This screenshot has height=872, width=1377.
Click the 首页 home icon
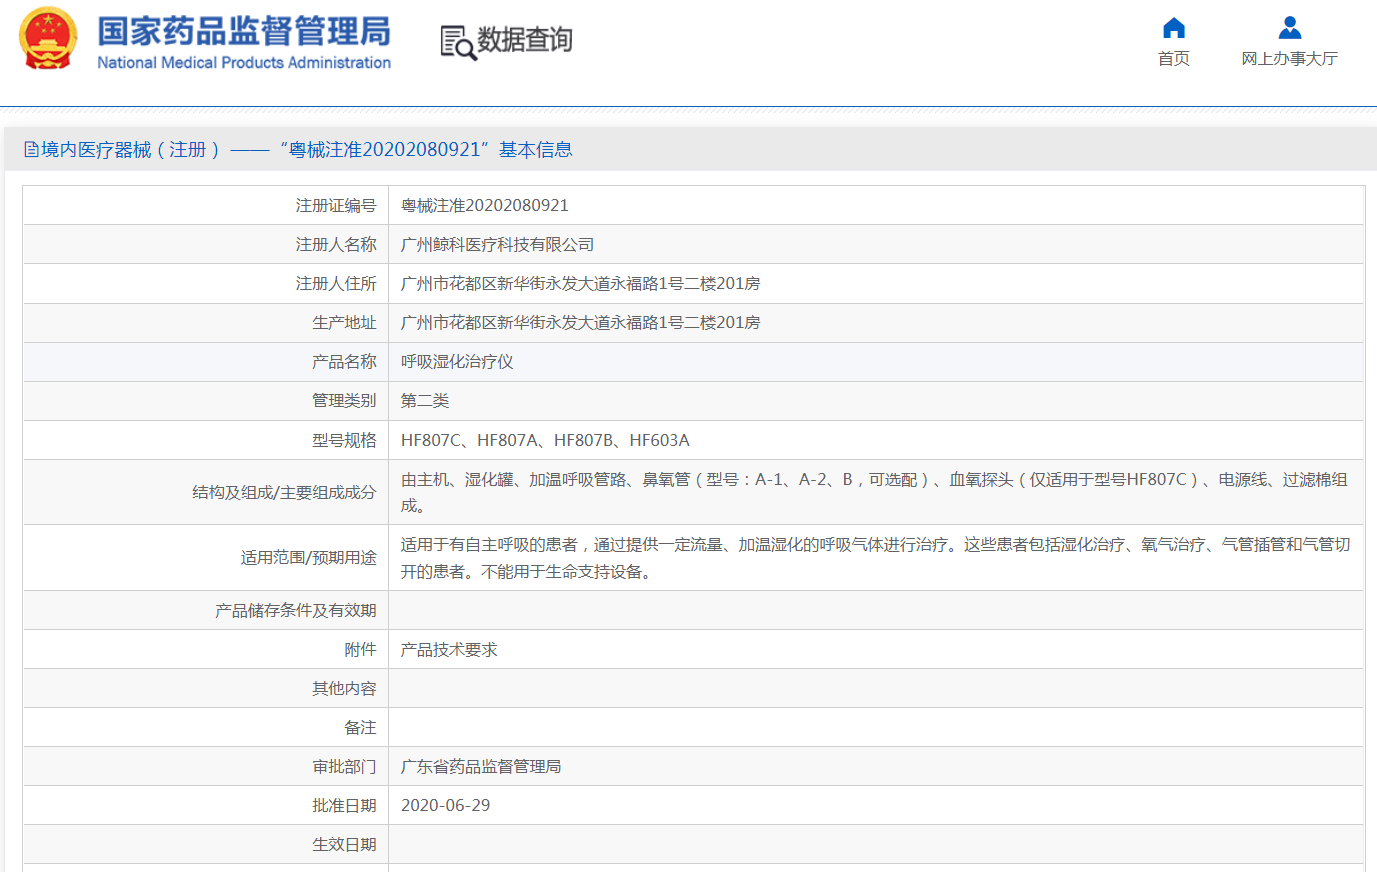[x=1174, y=28]
